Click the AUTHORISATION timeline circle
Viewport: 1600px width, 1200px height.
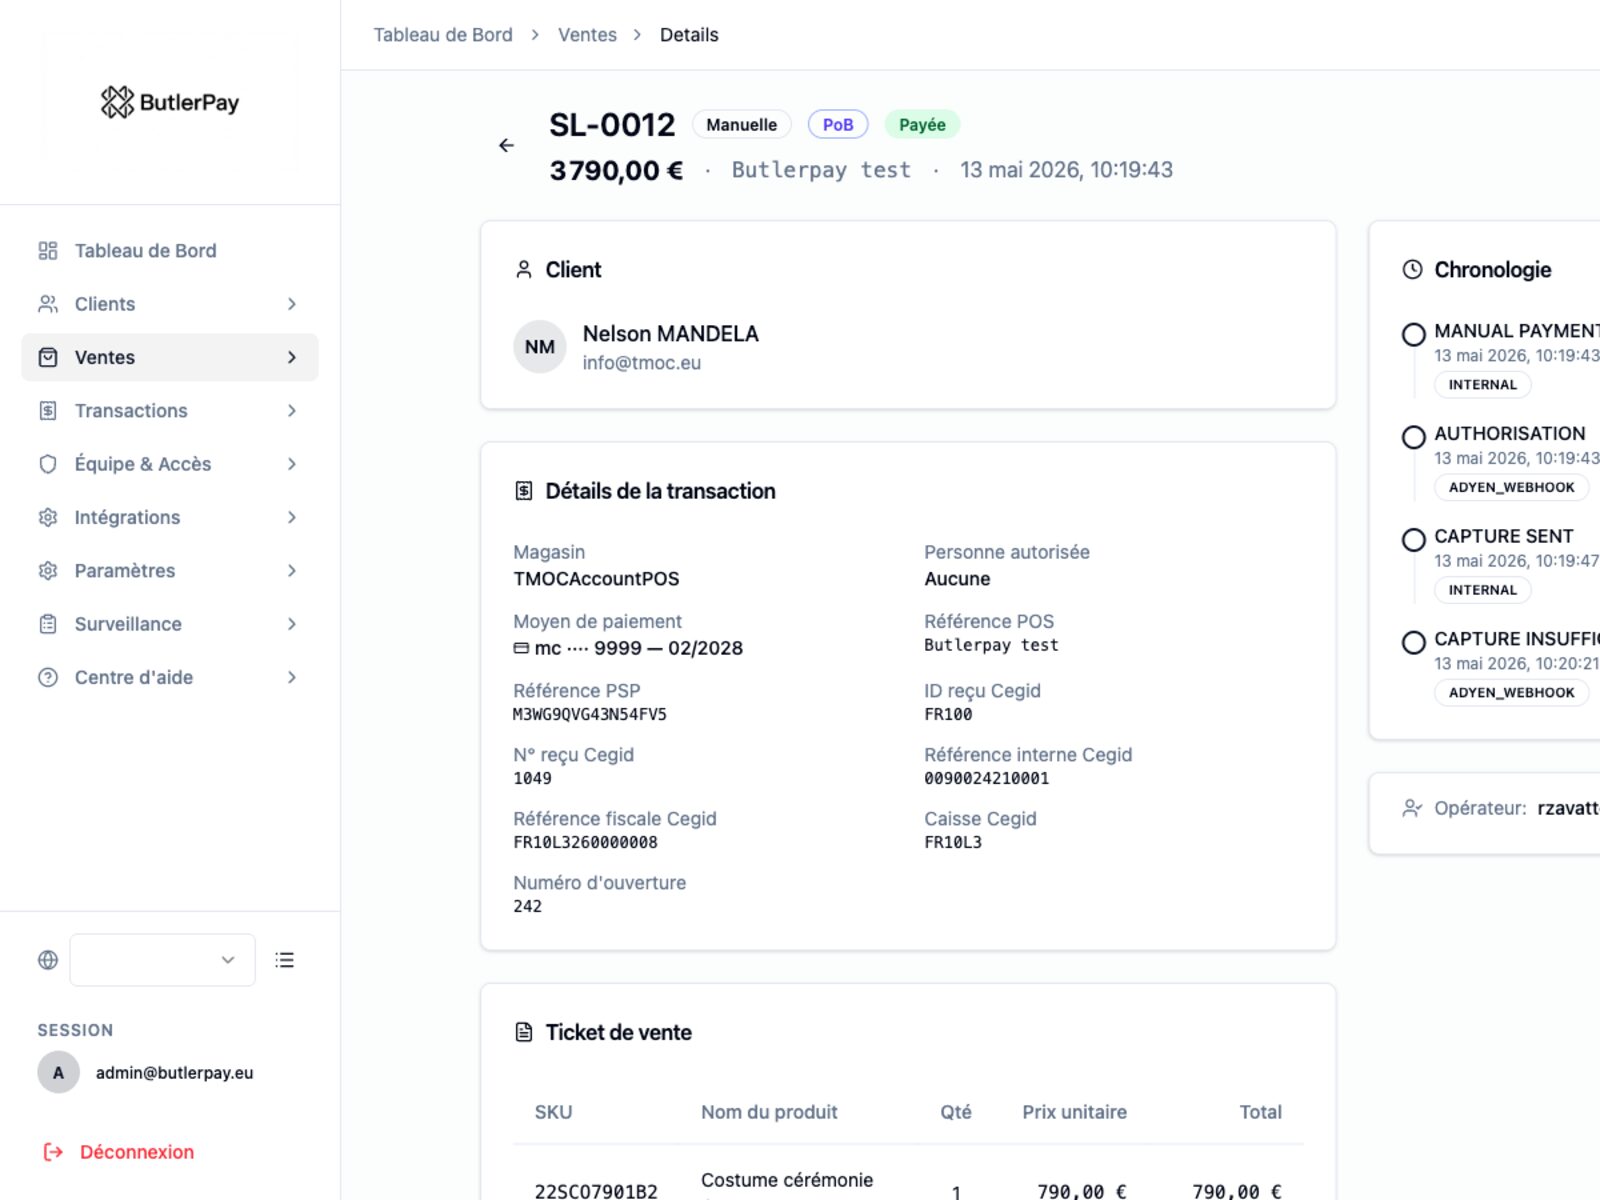(x=1414, y=437)
